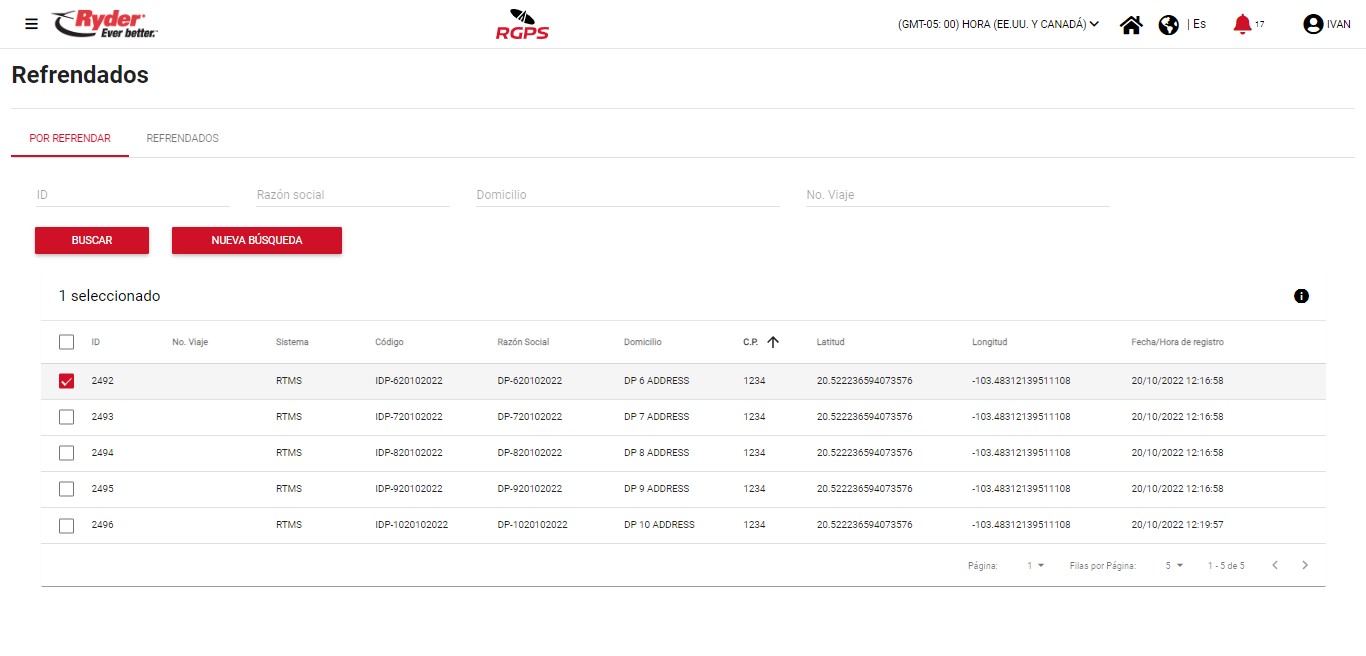The height and width of the screenshot is (656, 1366).
Task: Open the IVAN user profile icon
Action: click(x=1313, y=25)
